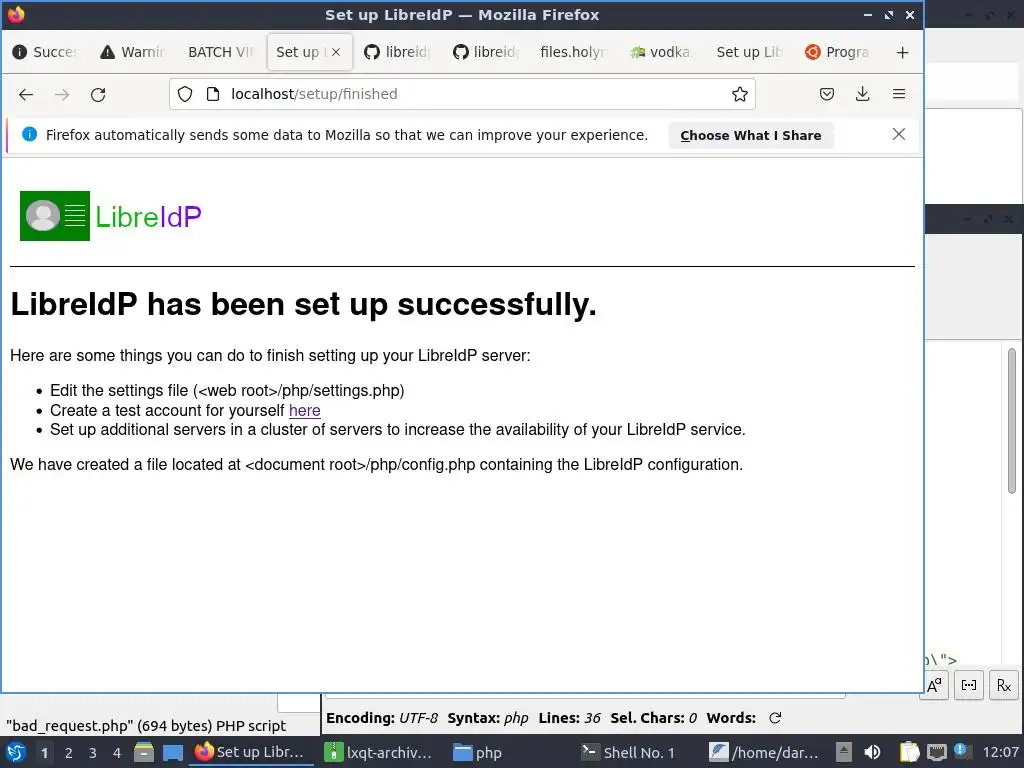
Task: Switch to the vodka tab
Action: (661, 52)
